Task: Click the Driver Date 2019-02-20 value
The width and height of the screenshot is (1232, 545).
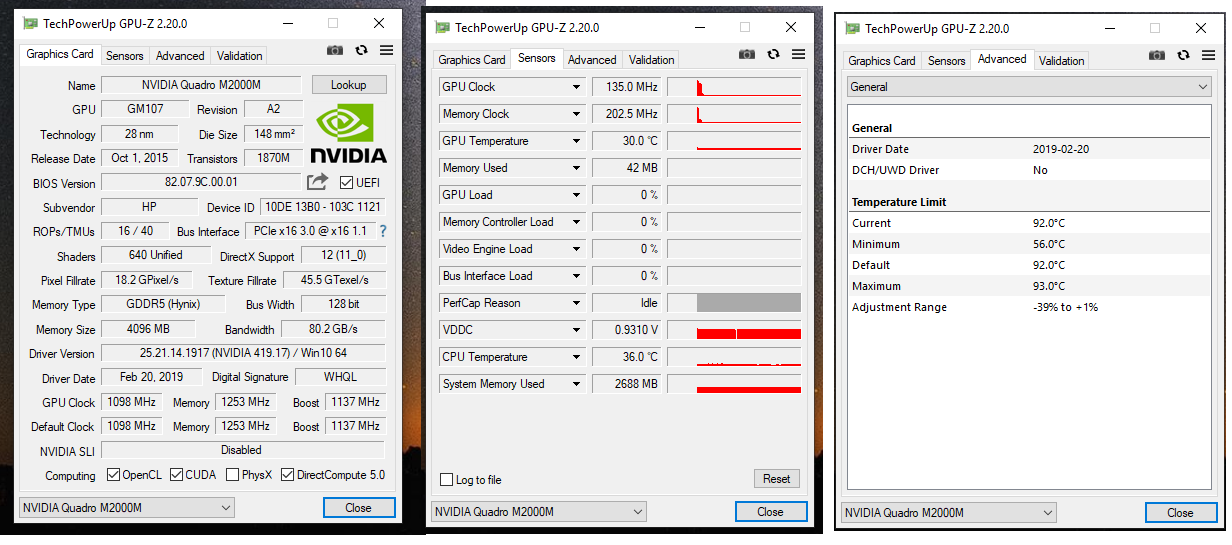Action: tap(1061, 149)
